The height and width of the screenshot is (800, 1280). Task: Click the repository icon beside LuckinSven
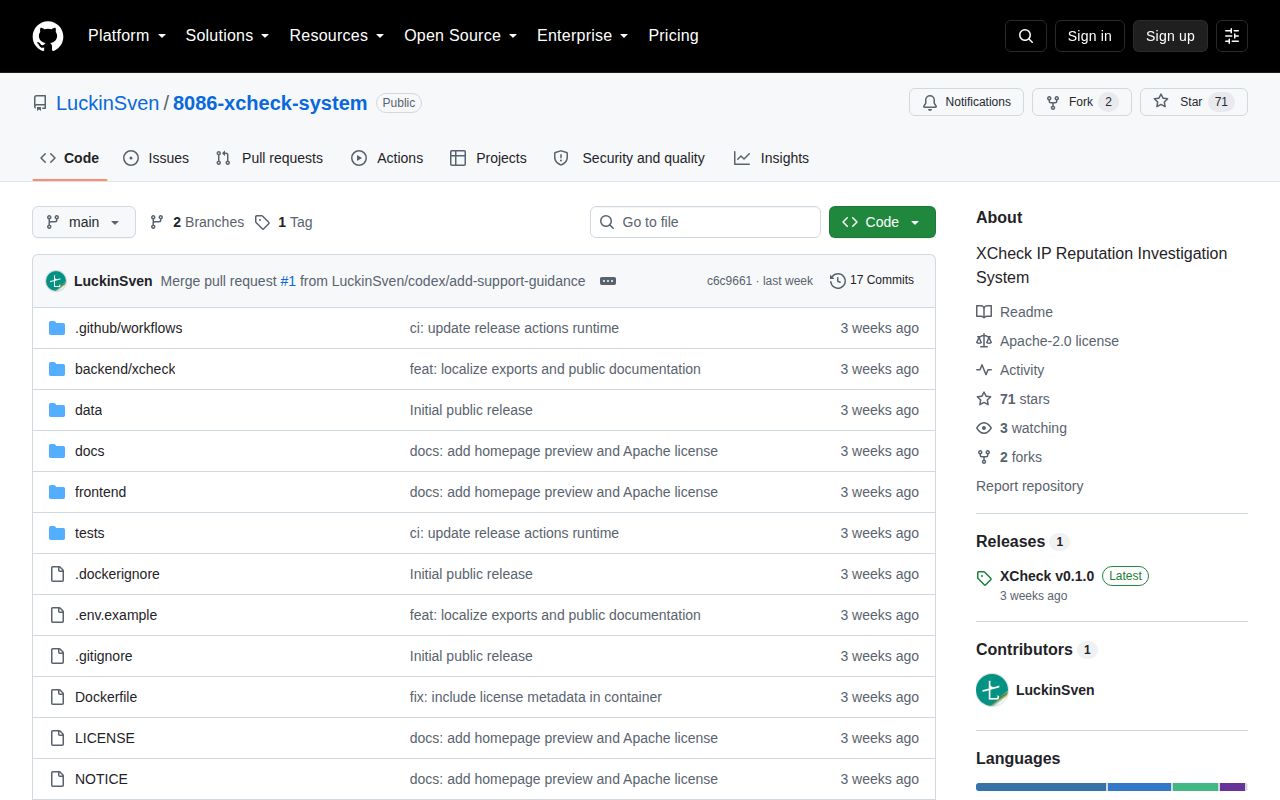[40, 103]
